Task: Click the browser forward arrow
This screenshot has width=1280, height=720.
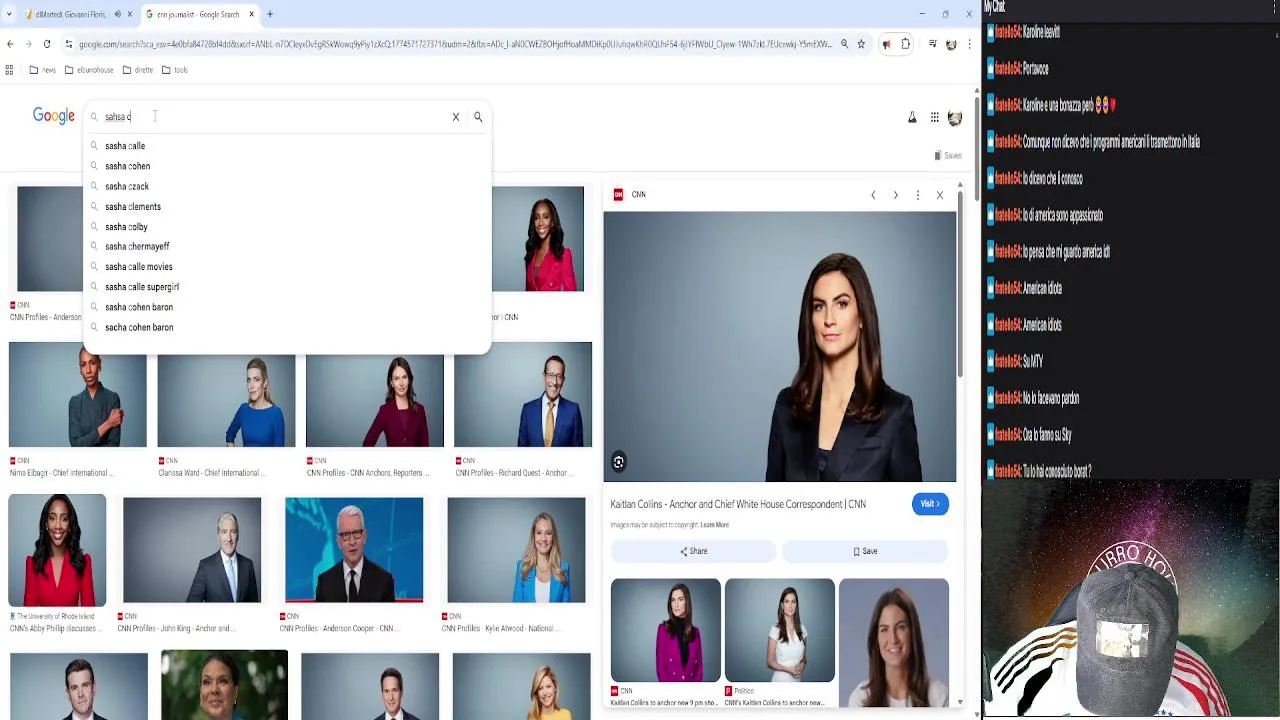Action: (x=28, y=44)
